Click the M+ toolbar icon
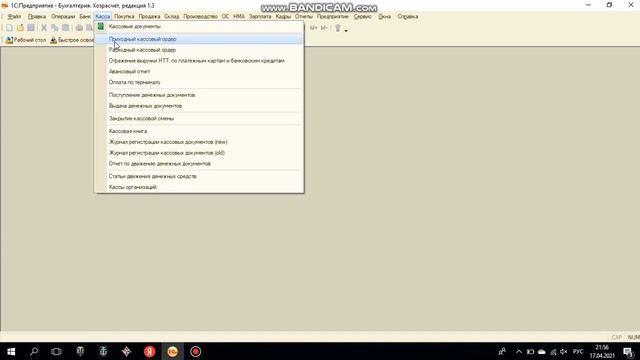Viewport: 640px width, 360px height. pyautogui.click(x=313, y=28)
